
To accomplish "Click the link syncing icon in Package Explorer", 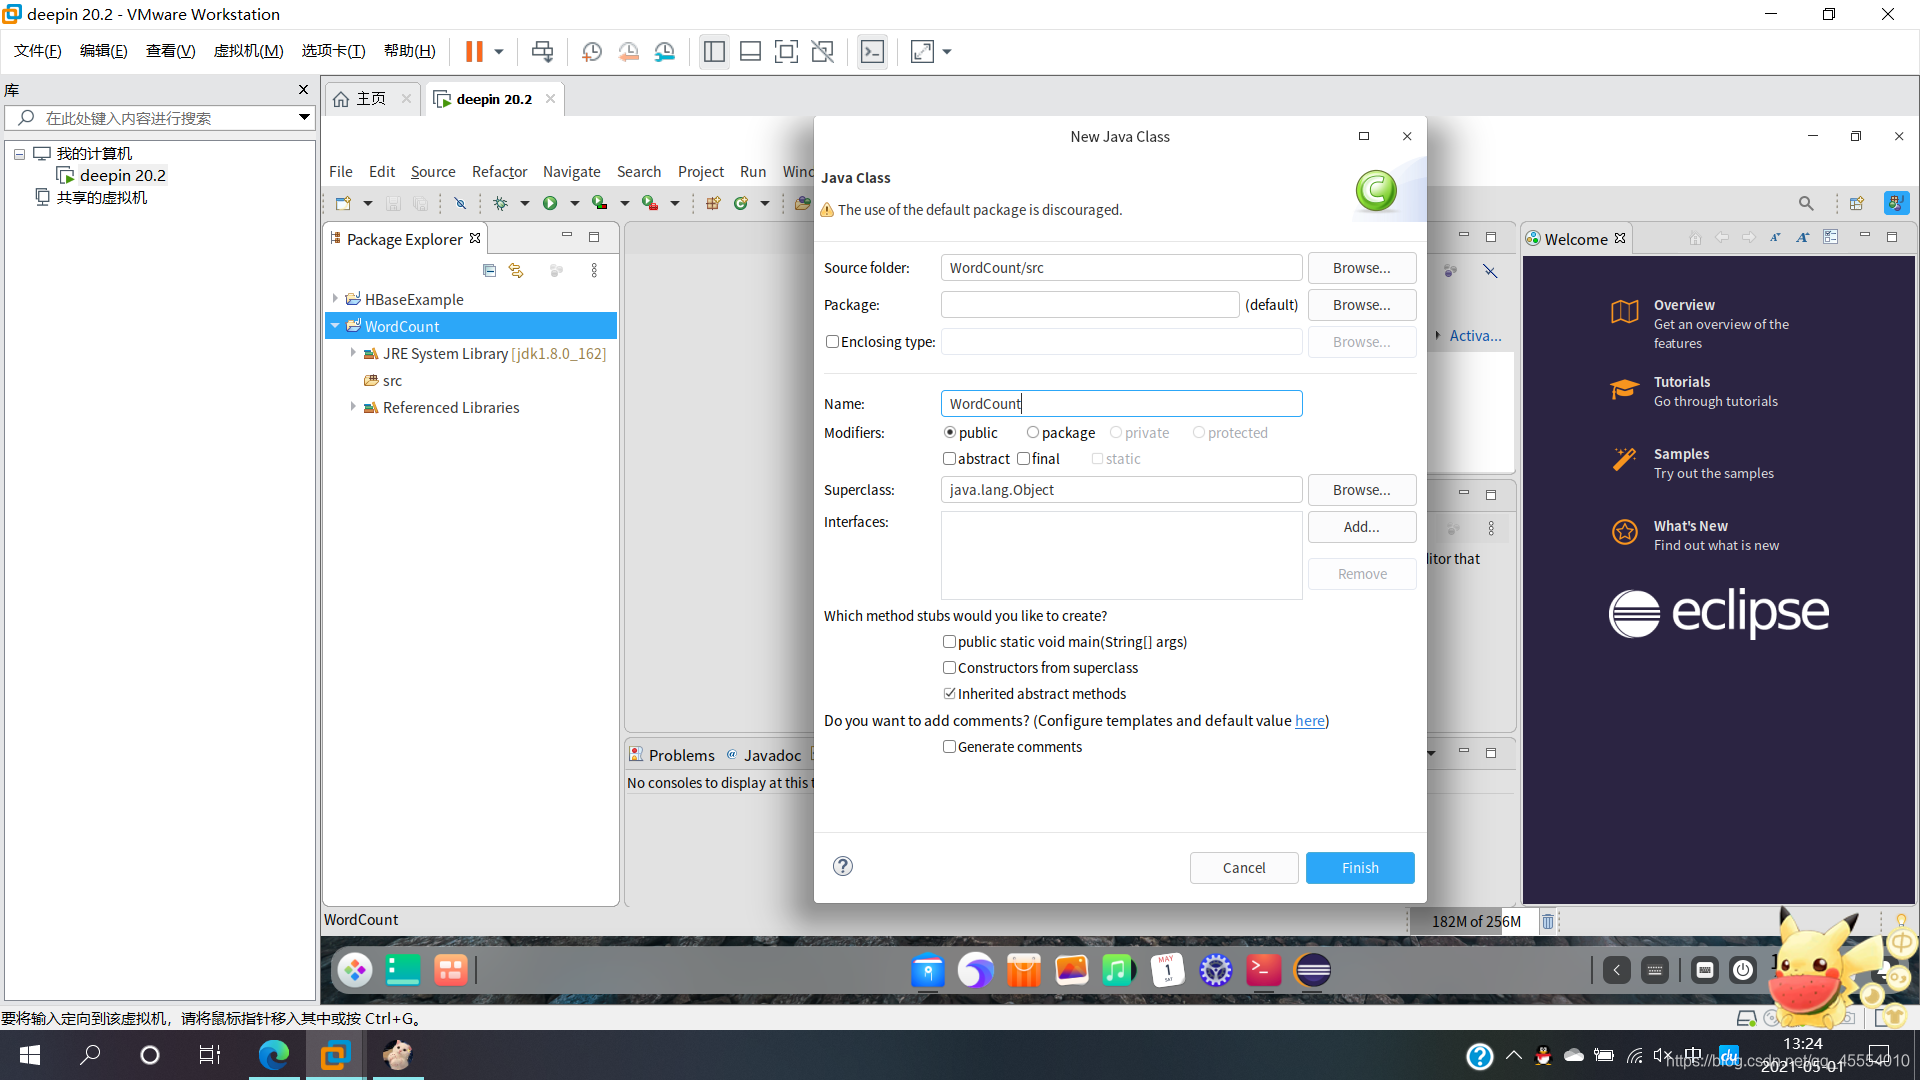I will click(x=516, y=268).
